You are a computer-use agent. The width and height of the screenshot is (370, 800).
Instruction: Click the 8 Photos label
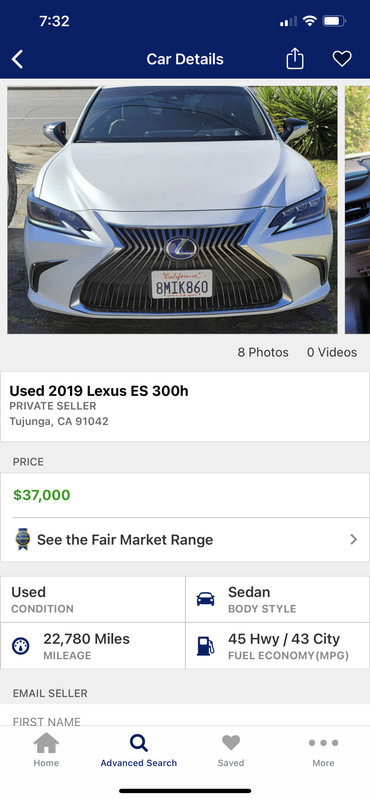[x=263, y=352]
